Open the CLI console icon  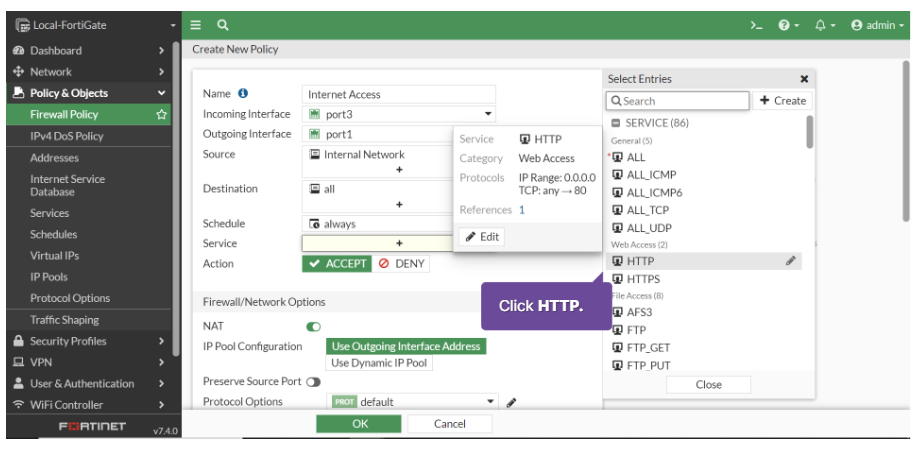point(757,25)
